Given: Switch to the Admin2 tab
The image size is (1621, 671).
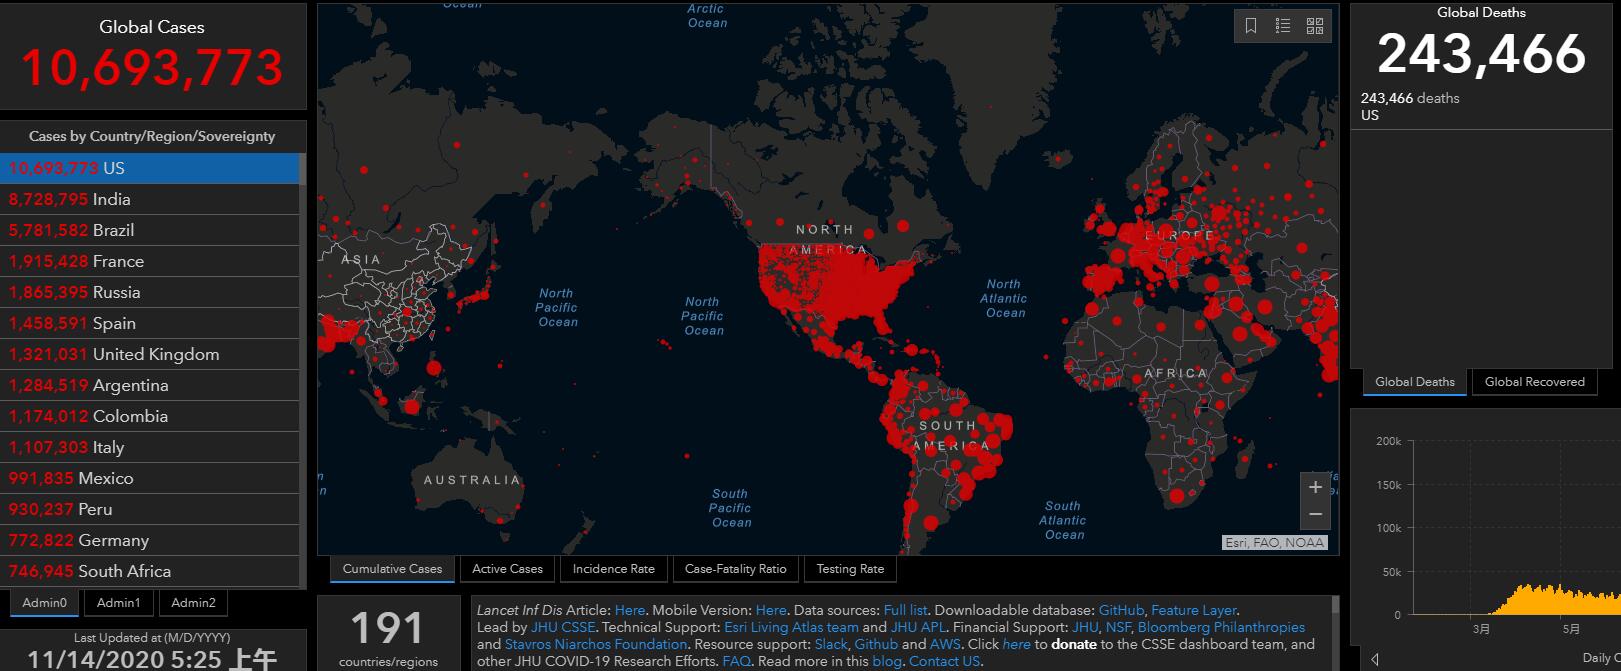Looking at the screenshot, I should [193, 603].
